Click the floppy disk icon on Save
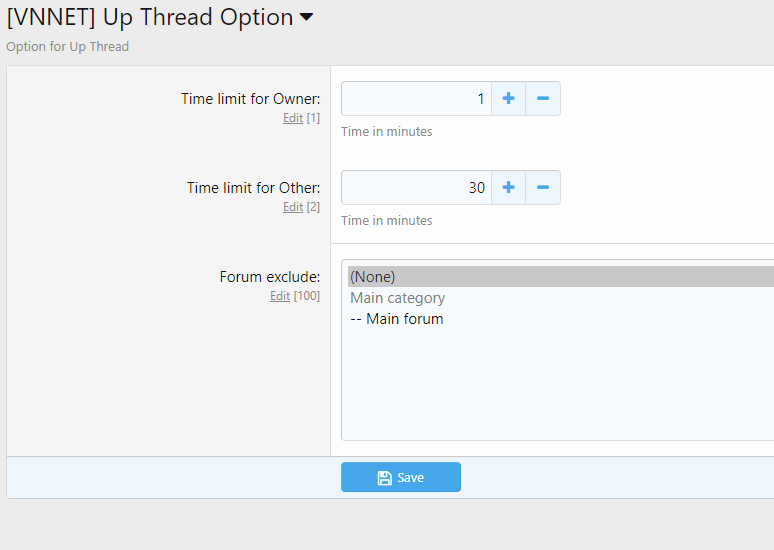774x550 pixels. coord(384,478)
